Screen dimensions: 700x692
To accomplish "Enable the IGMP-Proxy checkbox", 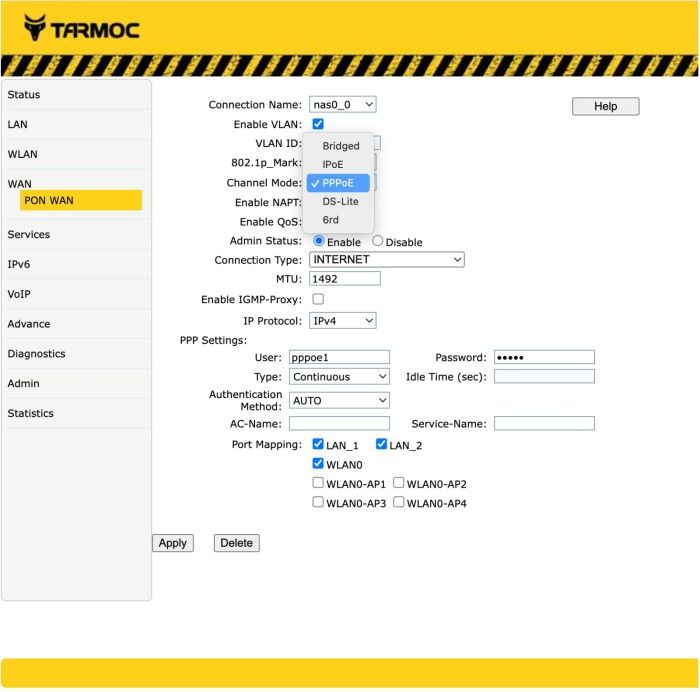I will pos(318,299).
